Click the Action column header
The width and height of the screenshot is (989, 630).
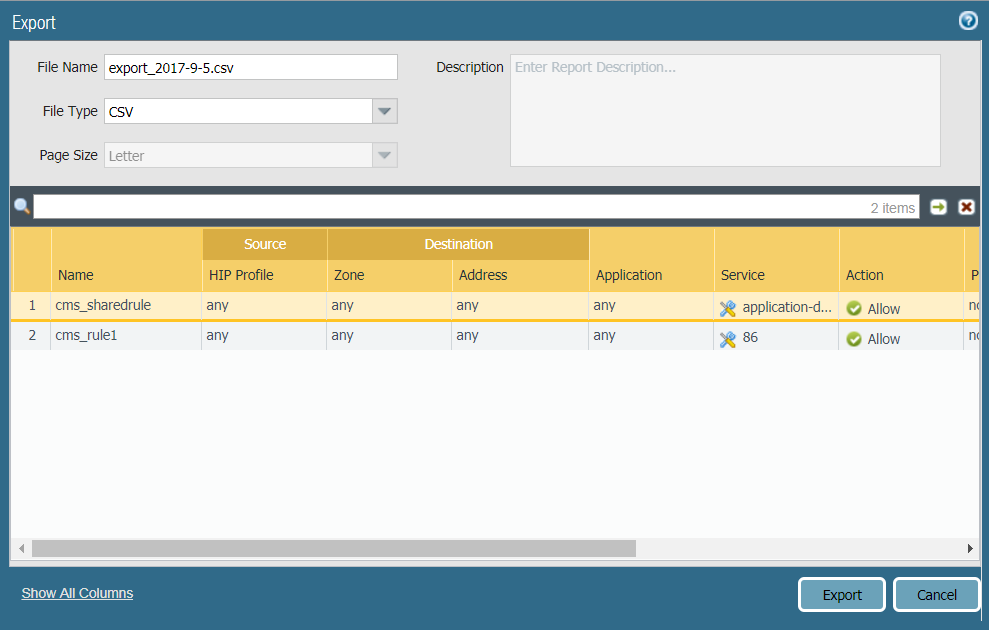tap(901, 275)
